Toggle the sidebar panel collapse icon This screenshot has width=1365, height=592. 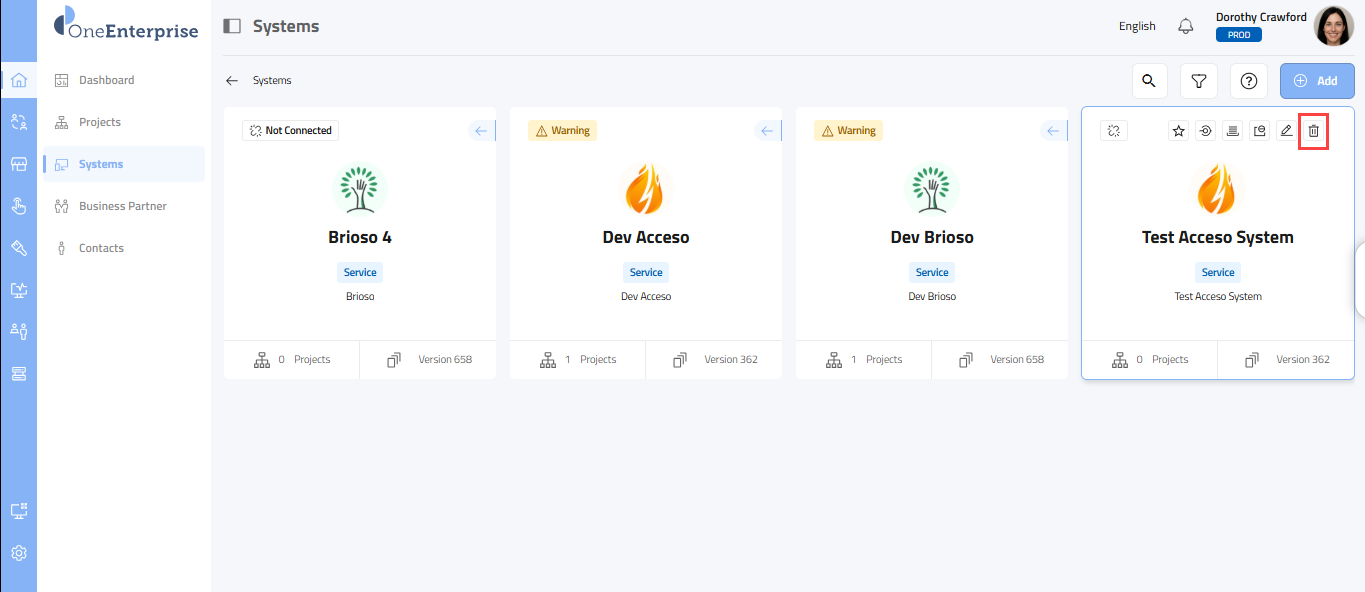[232, 26]
